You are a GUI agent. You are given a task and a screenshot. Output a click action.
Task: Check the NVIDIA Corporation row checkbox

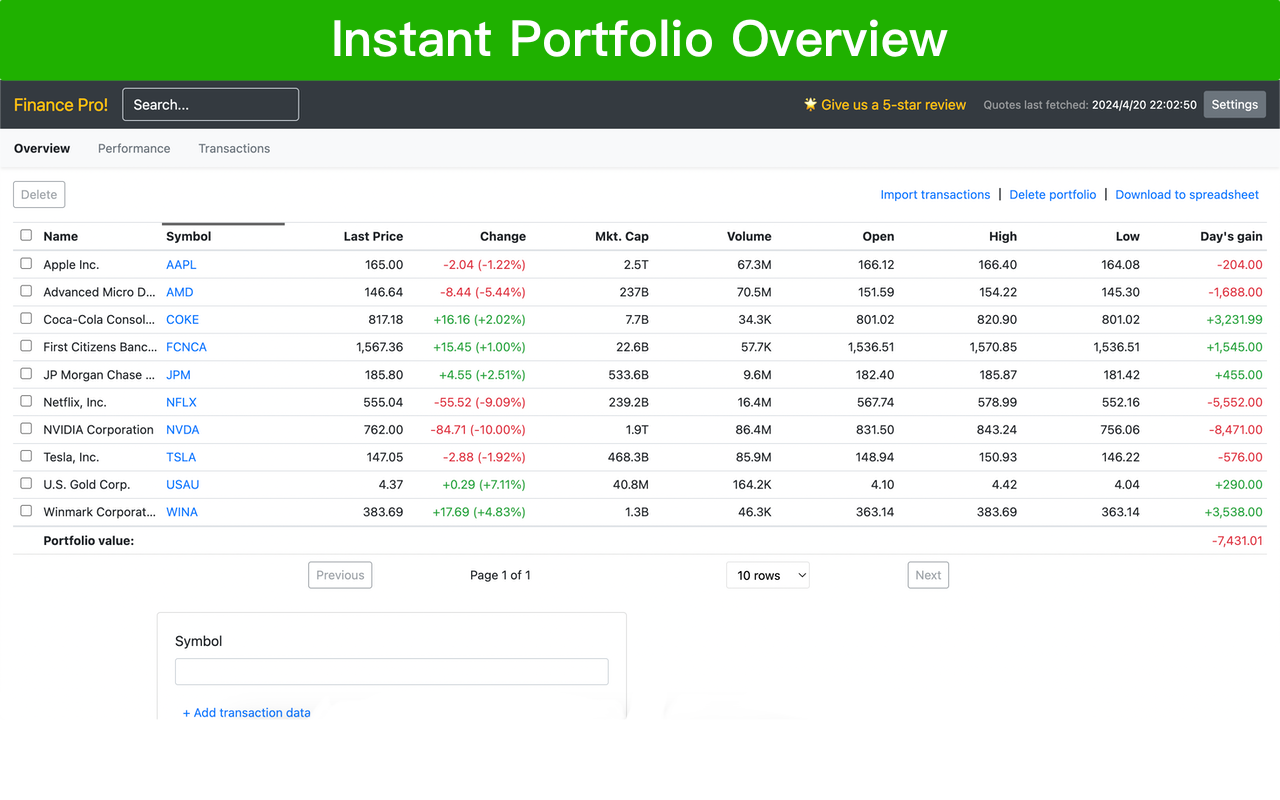pos(26,428)
